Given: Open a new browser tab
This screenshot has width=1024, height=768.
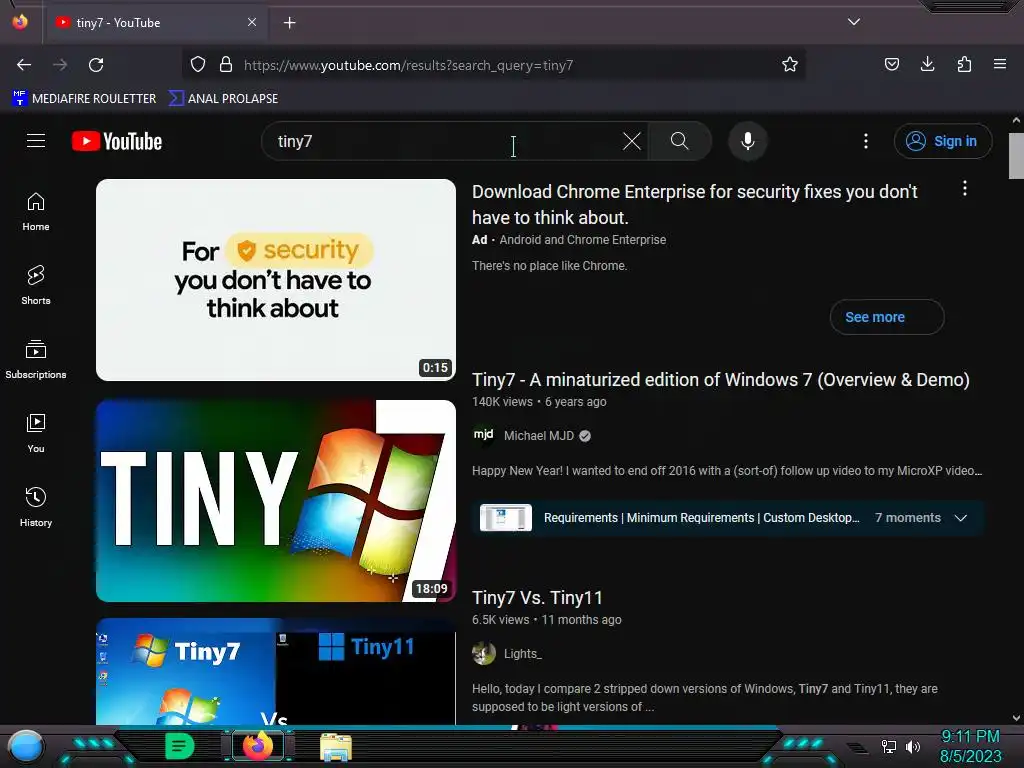Looking at the screenshot, I should pyautogui.click(x=289, y=23).
